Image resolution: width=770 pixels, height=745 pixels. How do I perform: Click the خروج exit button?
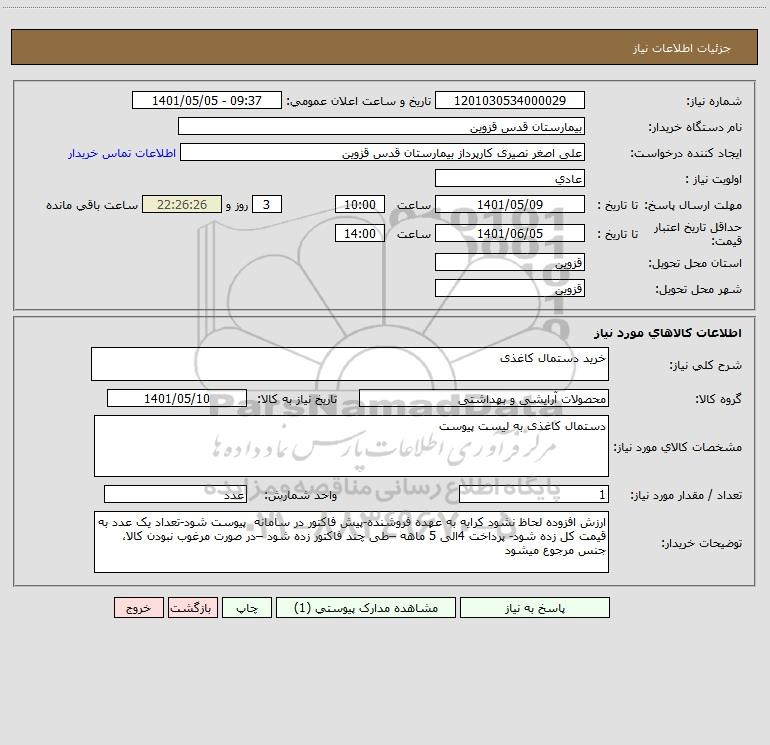[138, 608]
